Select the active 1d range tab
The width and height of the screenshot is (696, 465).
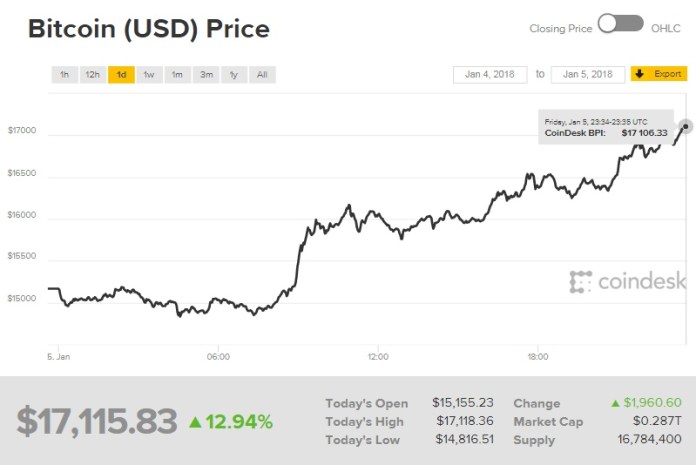point(121,75)
